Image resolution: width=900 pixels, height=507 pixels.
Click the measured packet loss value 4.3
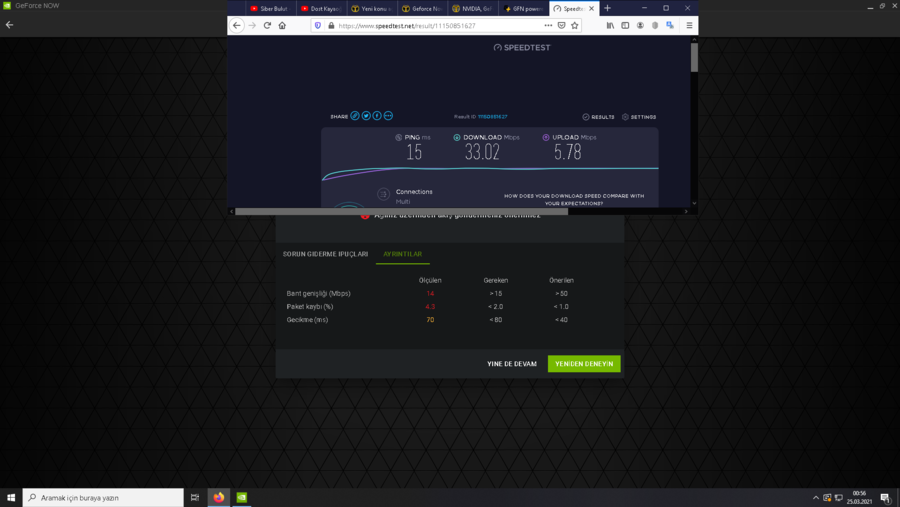point(430,307)
